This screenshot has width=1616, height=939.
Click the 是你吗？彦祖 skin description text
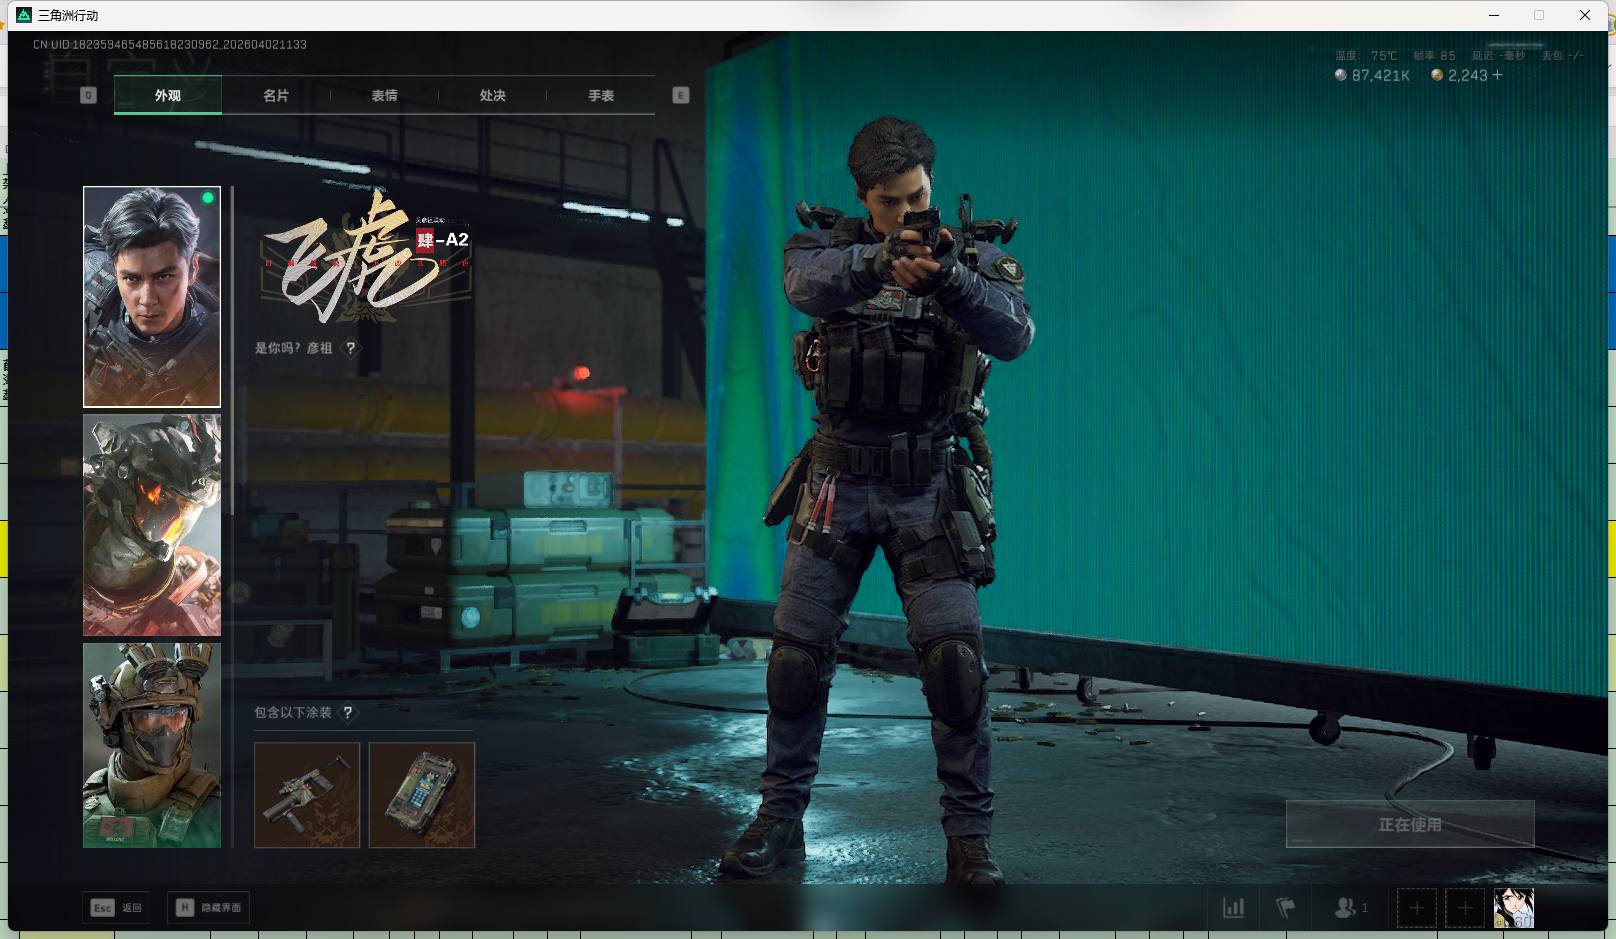pos(293,348)
